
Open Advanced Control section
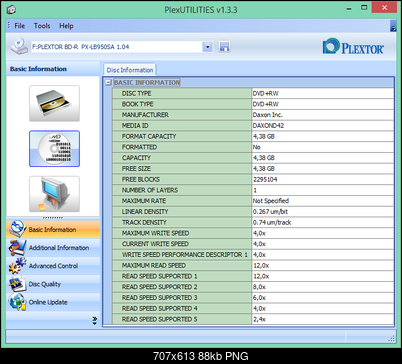coord(53,266)
